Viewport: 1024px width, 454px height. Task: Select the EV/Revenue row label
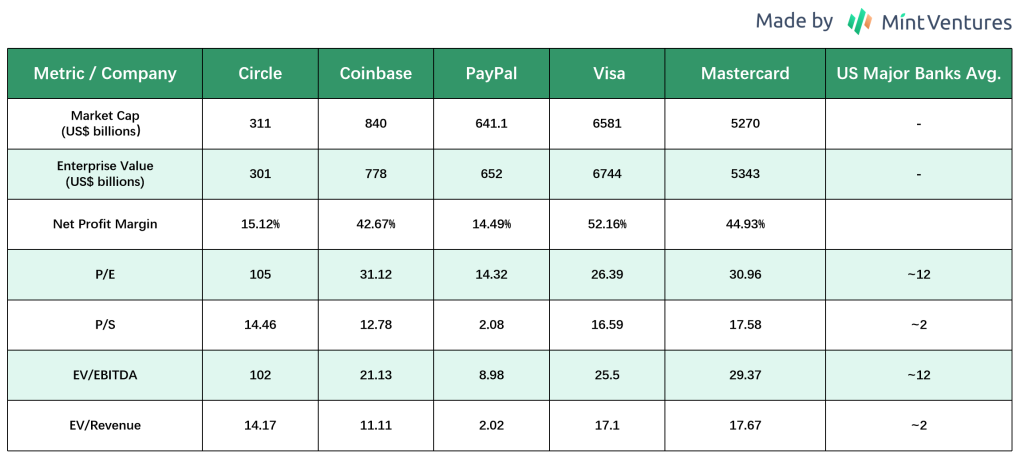pos(105,425)
